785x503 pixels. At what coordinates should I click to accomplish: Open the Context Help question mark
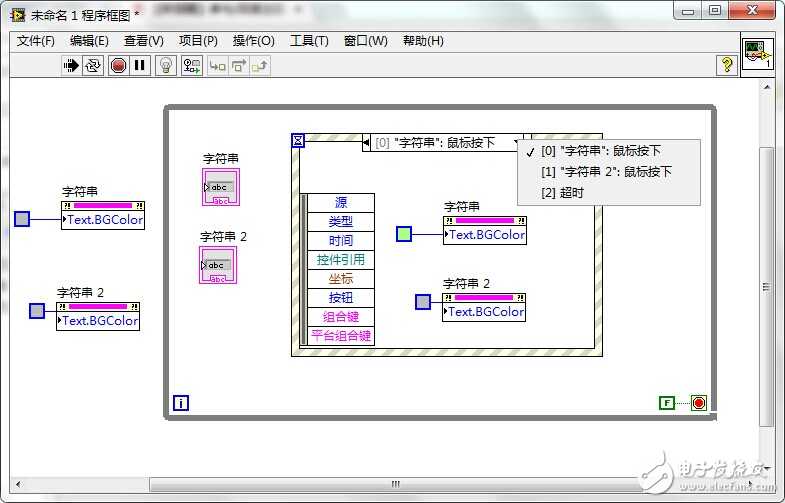coord(727,65)
